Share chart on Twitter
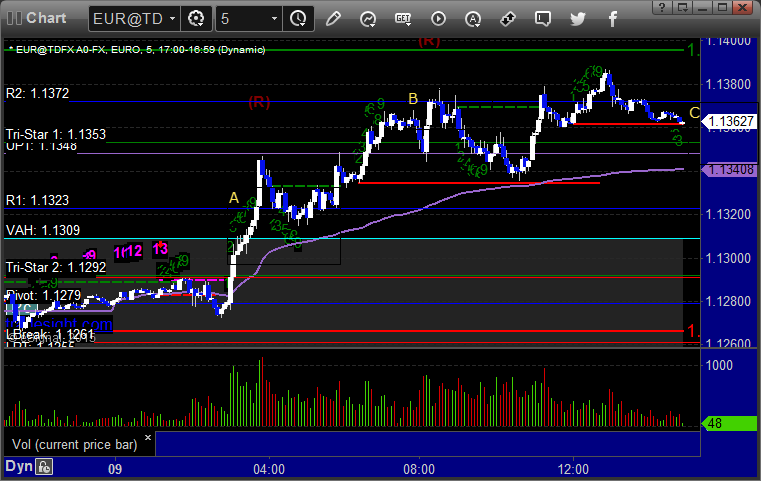Viewport: 761px width, 481px height. pos(578,19)
